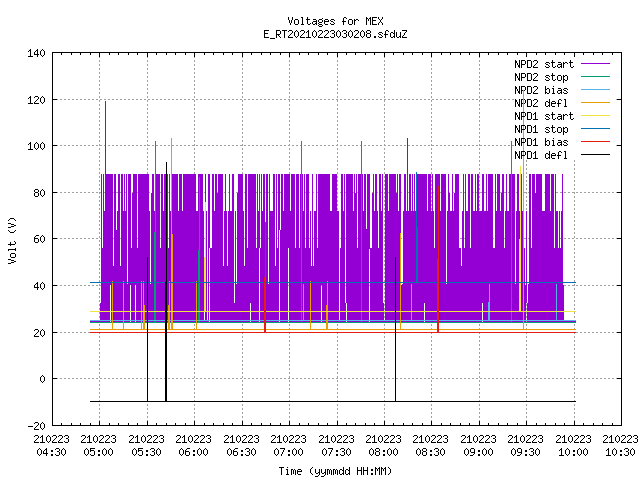Click the 'NPD2 bias' legend label
640x480 pixels.
pos(541,90)
